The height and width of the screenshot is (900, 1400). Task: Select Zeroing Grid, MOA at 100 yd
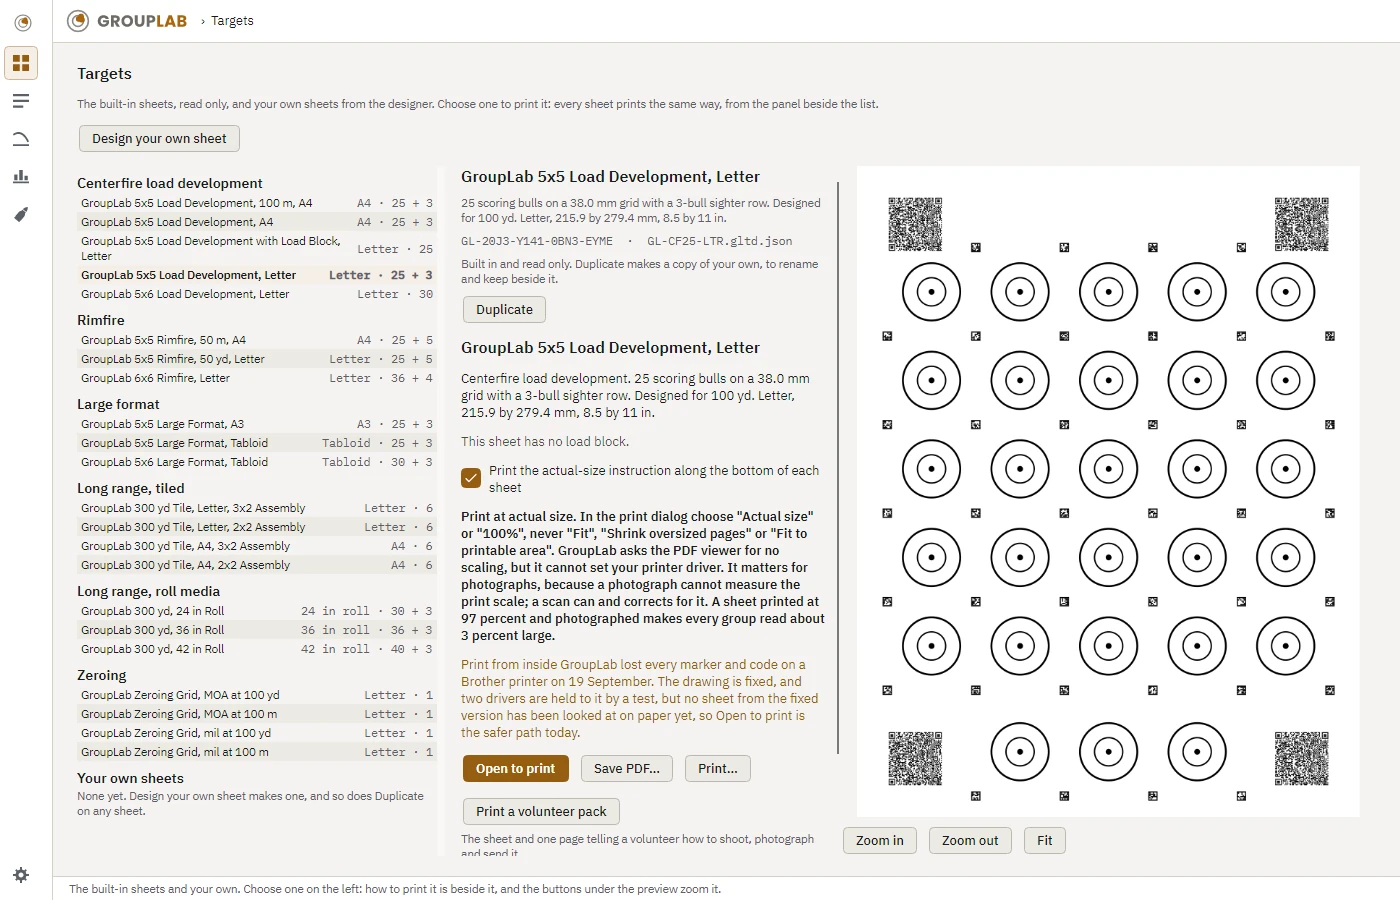257,695
